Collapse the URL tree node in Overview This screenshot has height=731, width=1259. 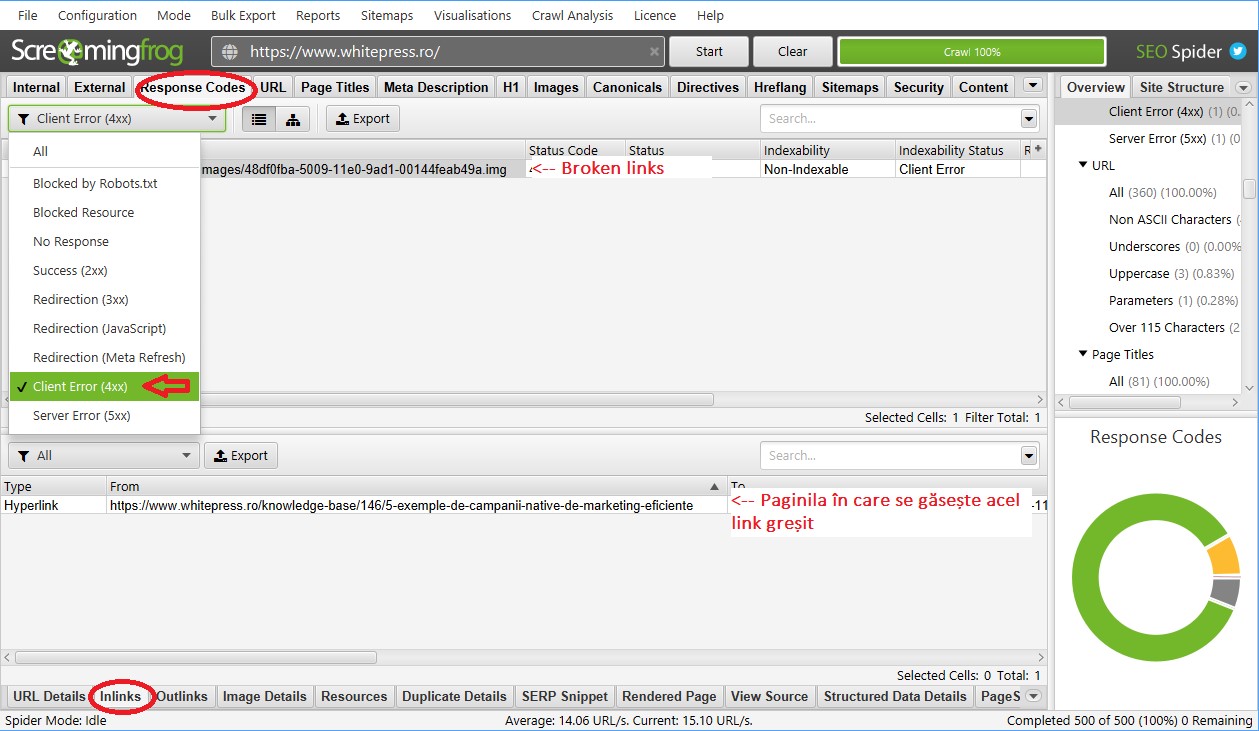click(x=1083, y=165)
